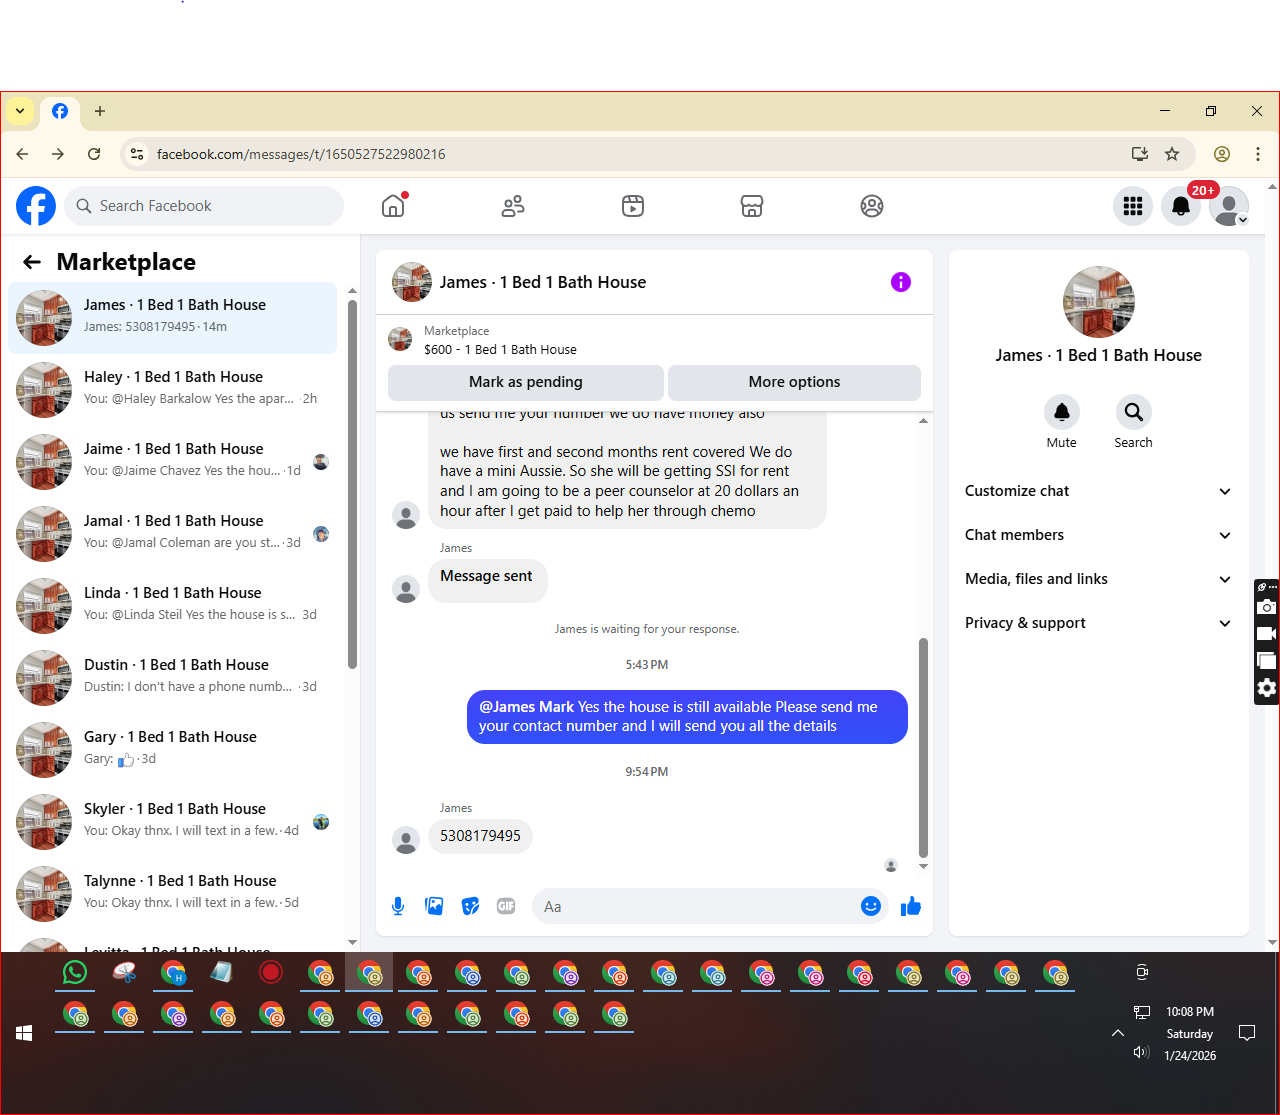Open a new browser tab

100,111
